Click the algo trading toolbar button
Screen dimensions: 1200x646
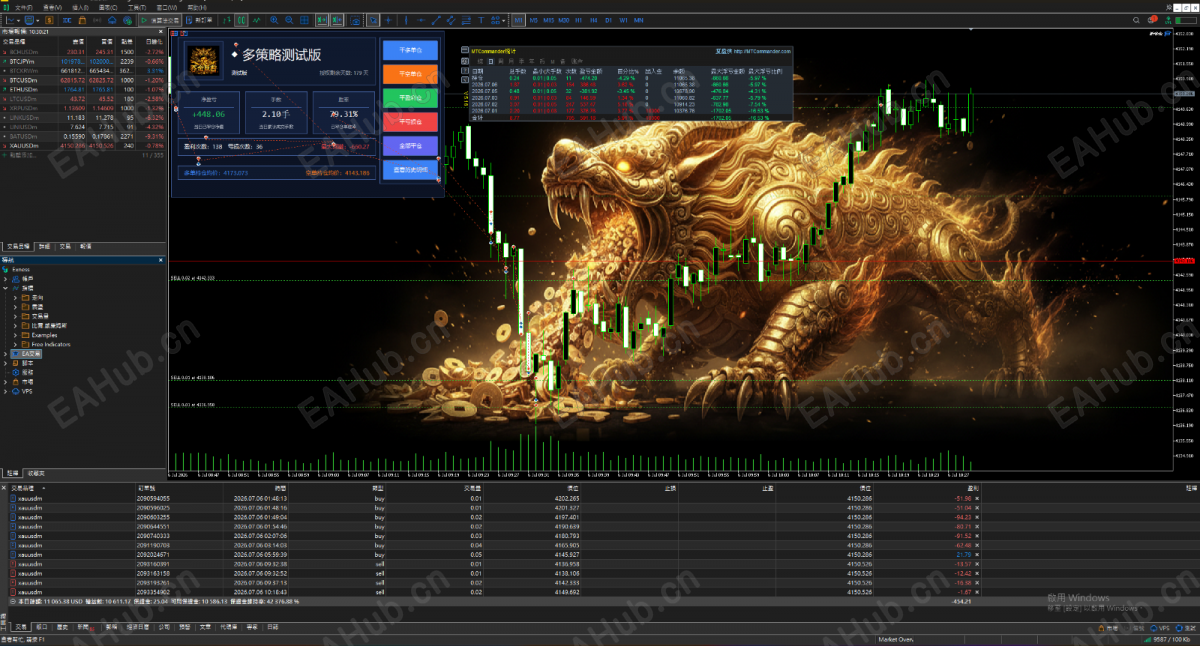160,20
